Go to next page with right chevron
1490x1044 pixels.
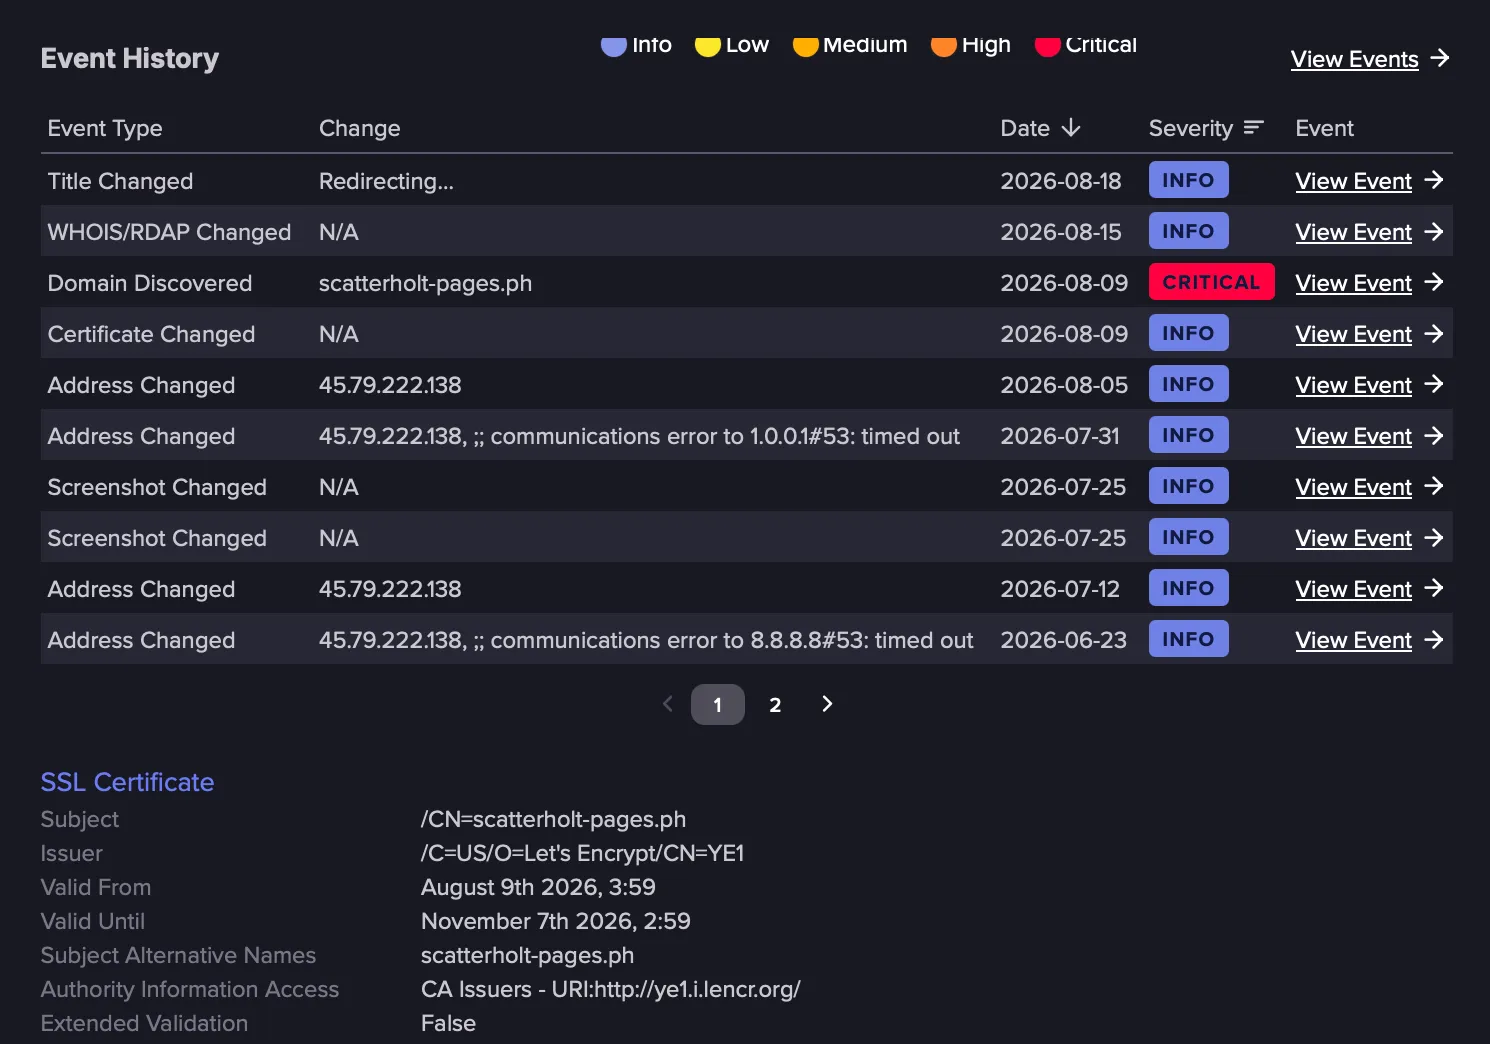click(x=827, y=704)
